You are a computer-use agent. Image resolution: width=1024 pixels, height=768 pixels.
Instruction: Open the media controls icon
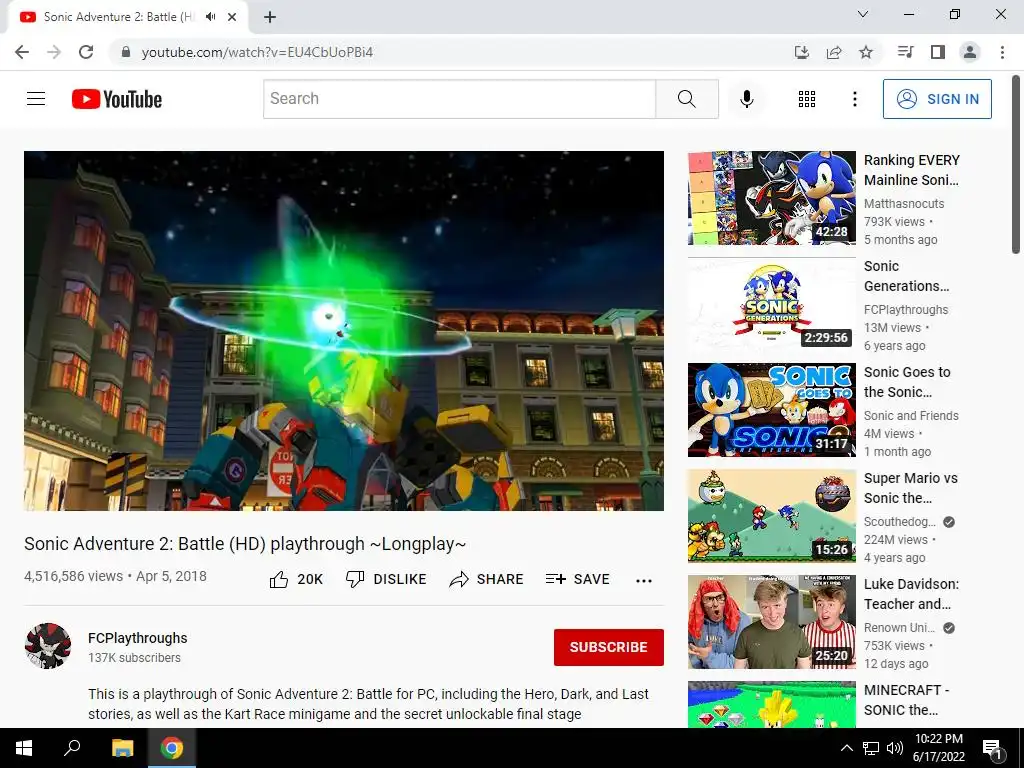click(x=905, y=52)
